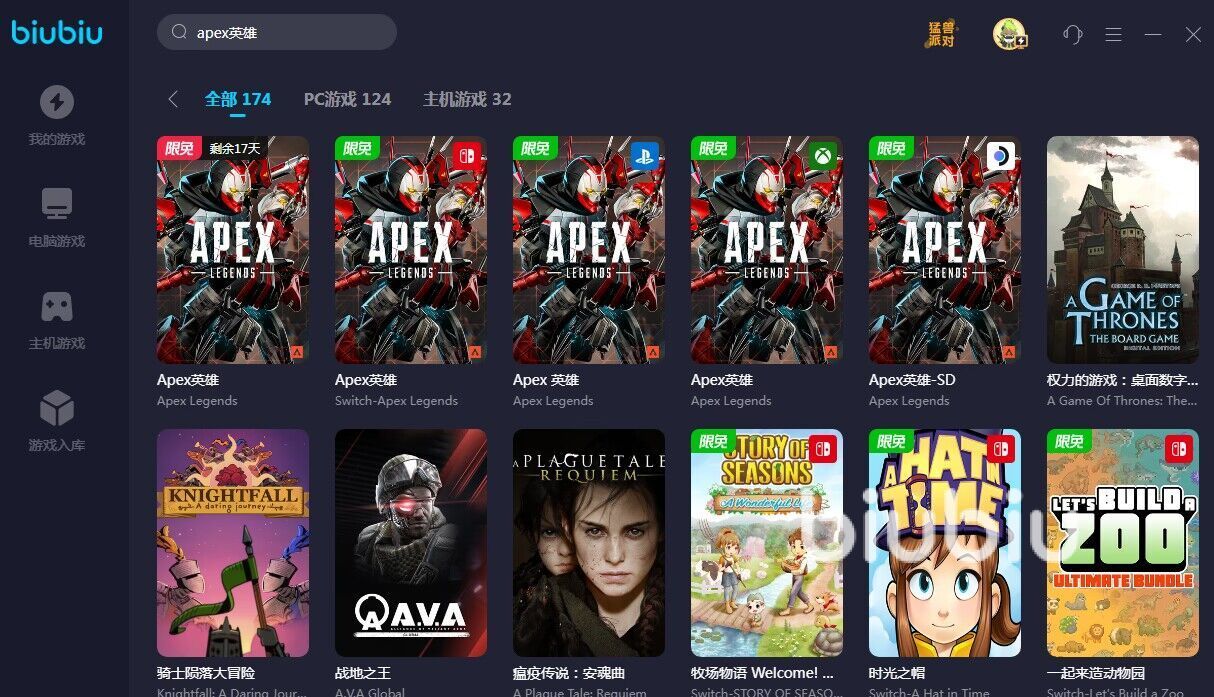The width and height of the screenshot is (1214, 697).
Task: Open My Games lightning icon in sidebar
Action: tap(57, 102)
